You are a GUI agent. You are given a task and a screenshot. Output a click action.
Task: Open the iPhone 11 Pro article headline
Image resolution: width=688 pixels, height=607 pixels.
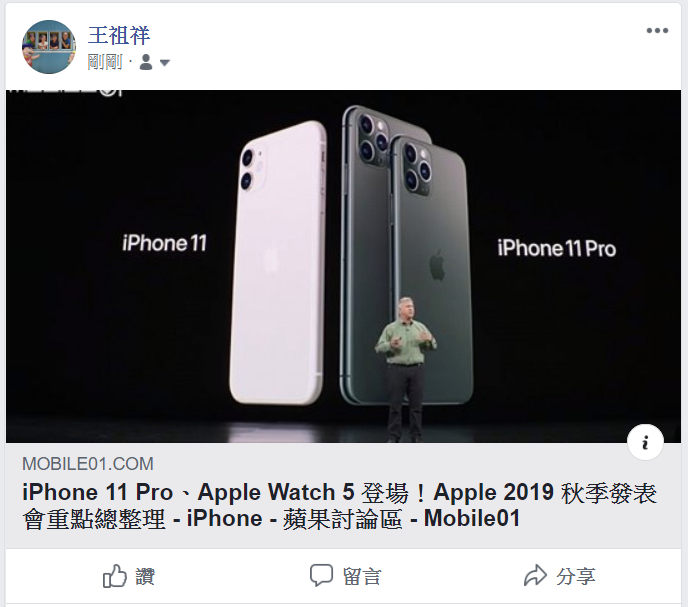[x=339, y=505]
